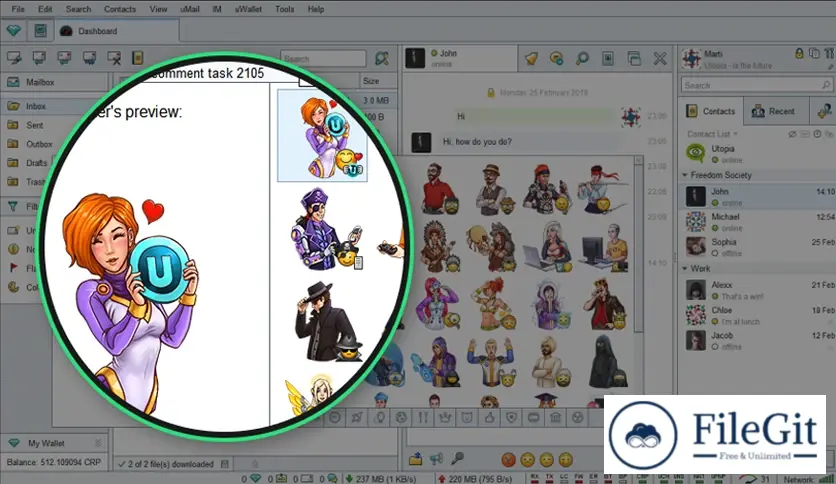836x484 pixels.
Task: Click the contacts panel Search field
Action: [x=756, y=85]
